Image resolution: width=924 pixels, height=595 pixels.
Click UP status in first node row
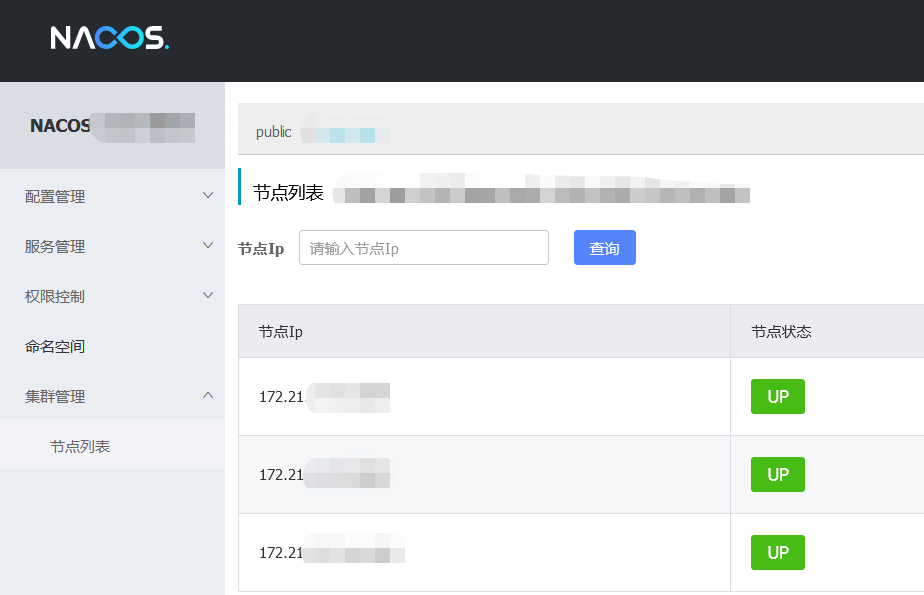coord(778,396)
